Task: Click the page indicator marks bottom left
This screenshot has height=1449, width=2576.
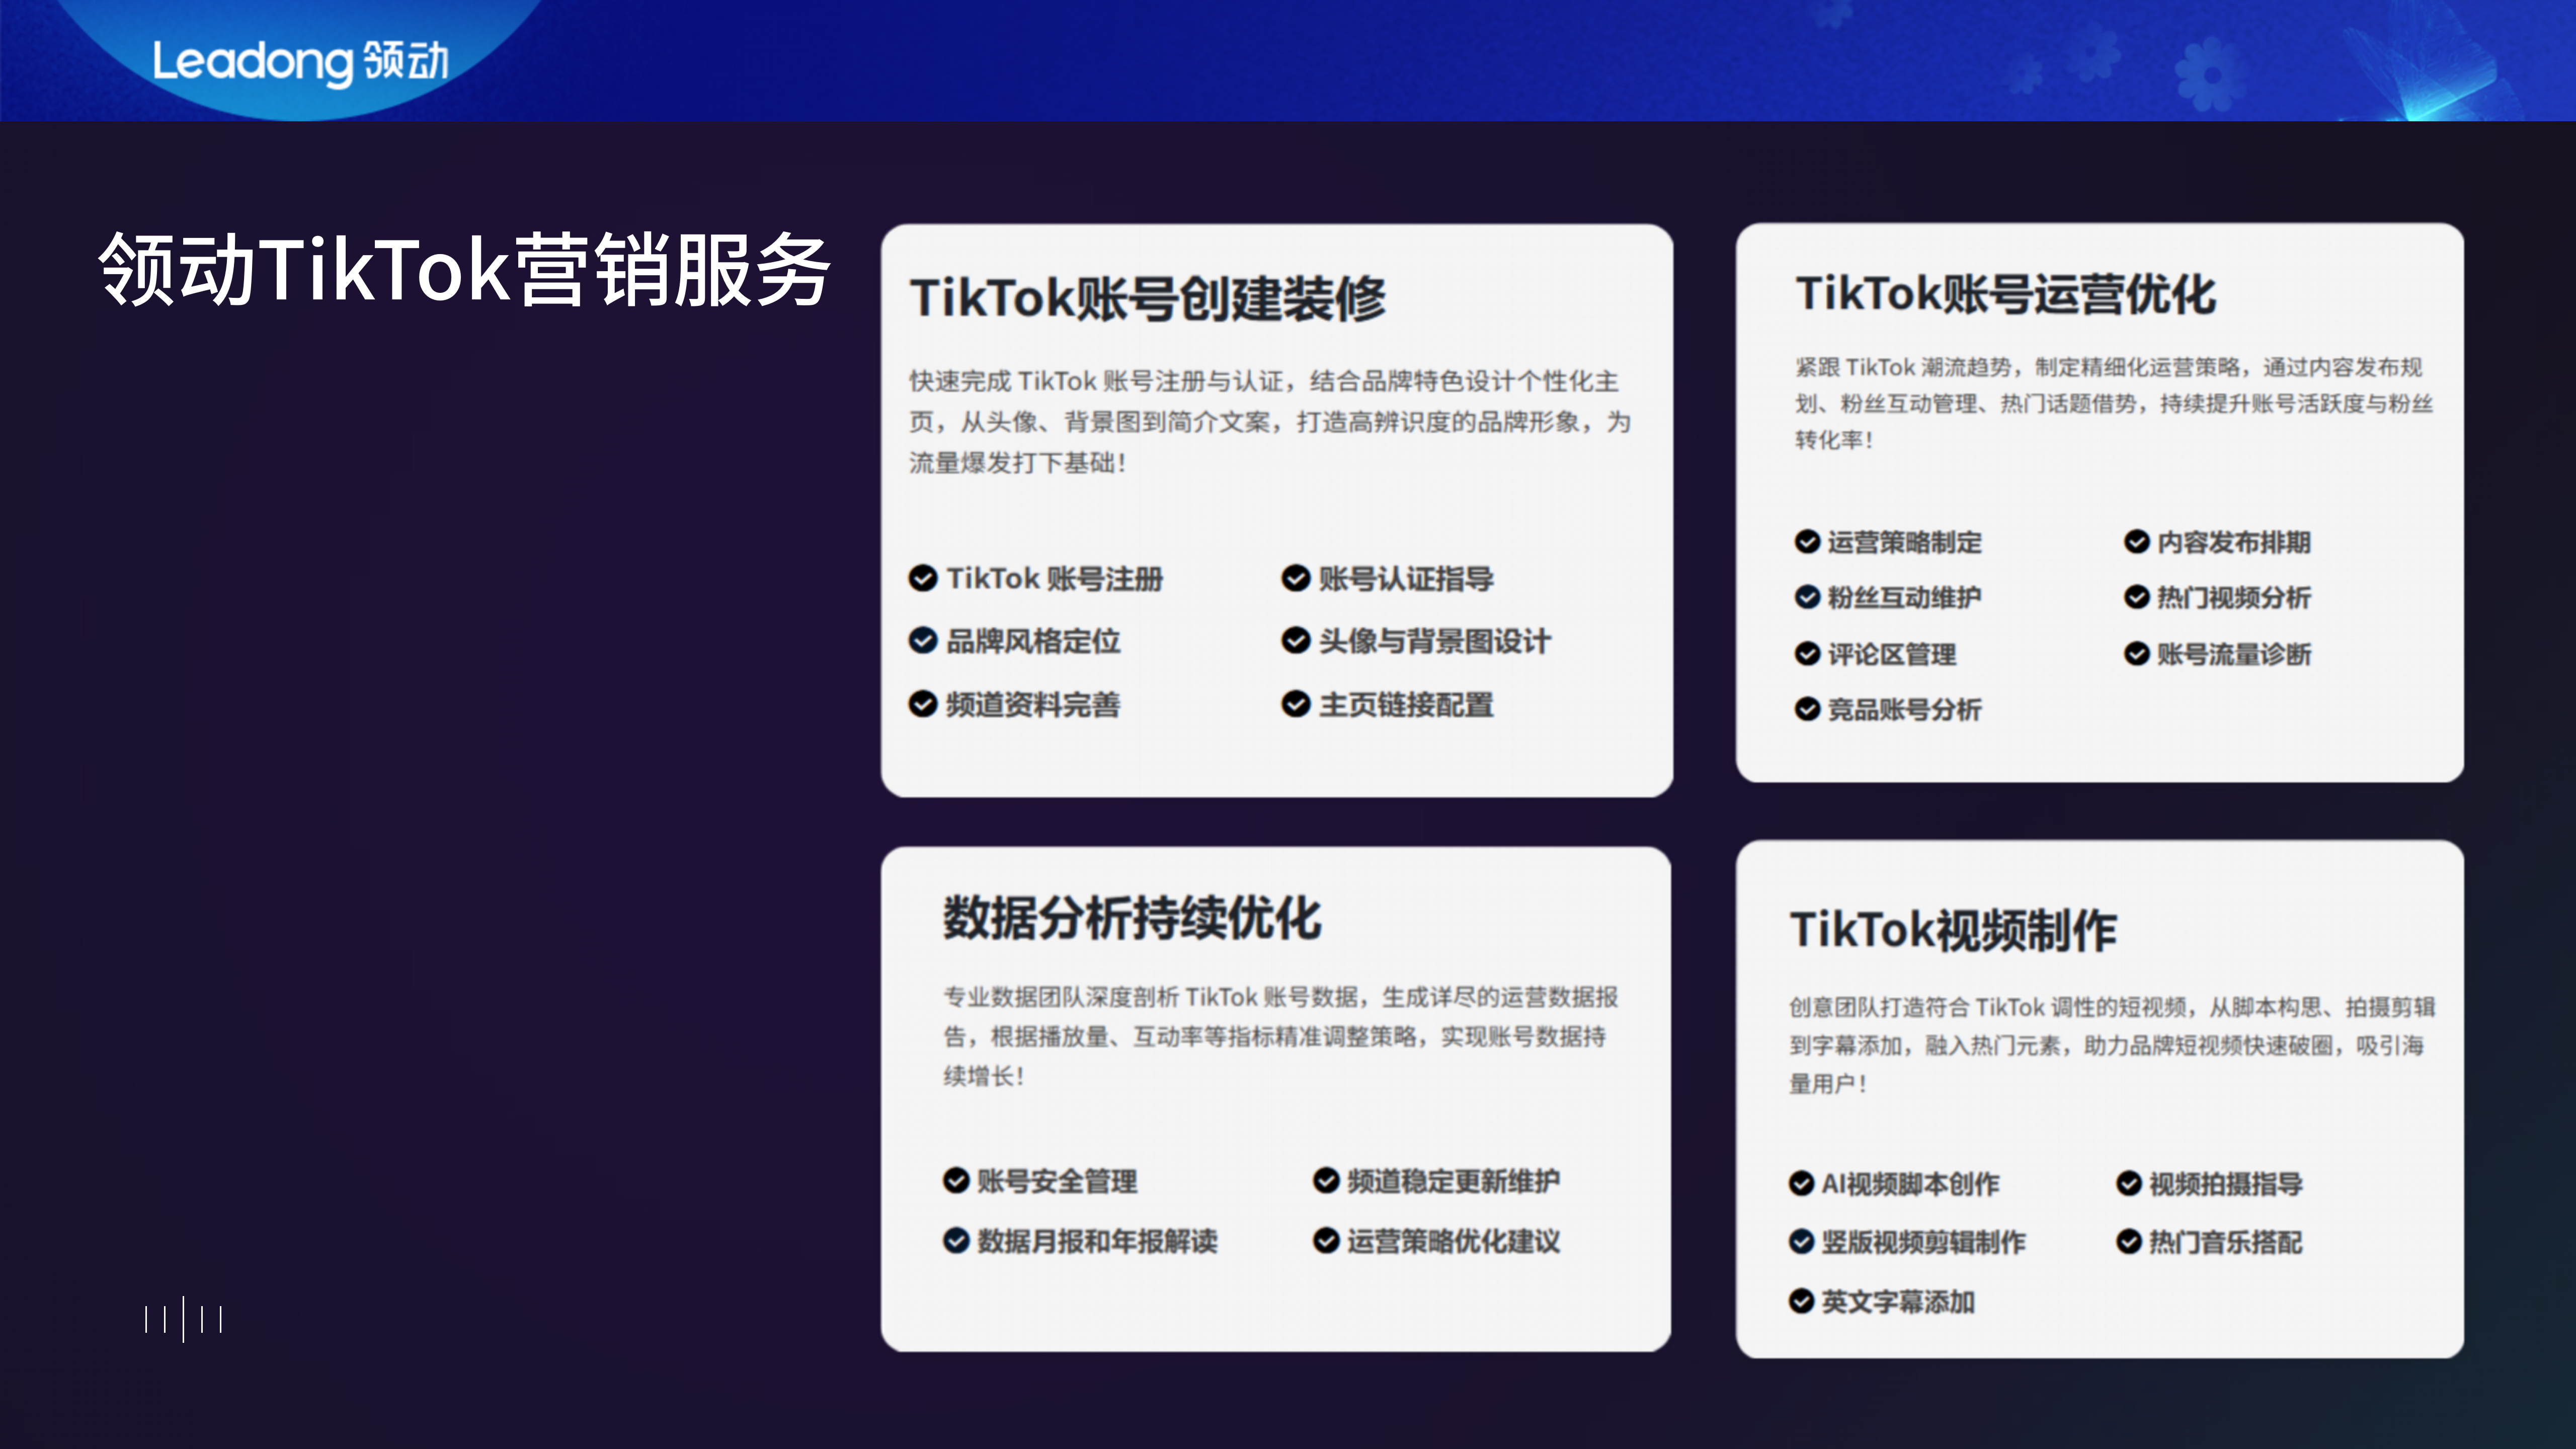Action: 183,1320
